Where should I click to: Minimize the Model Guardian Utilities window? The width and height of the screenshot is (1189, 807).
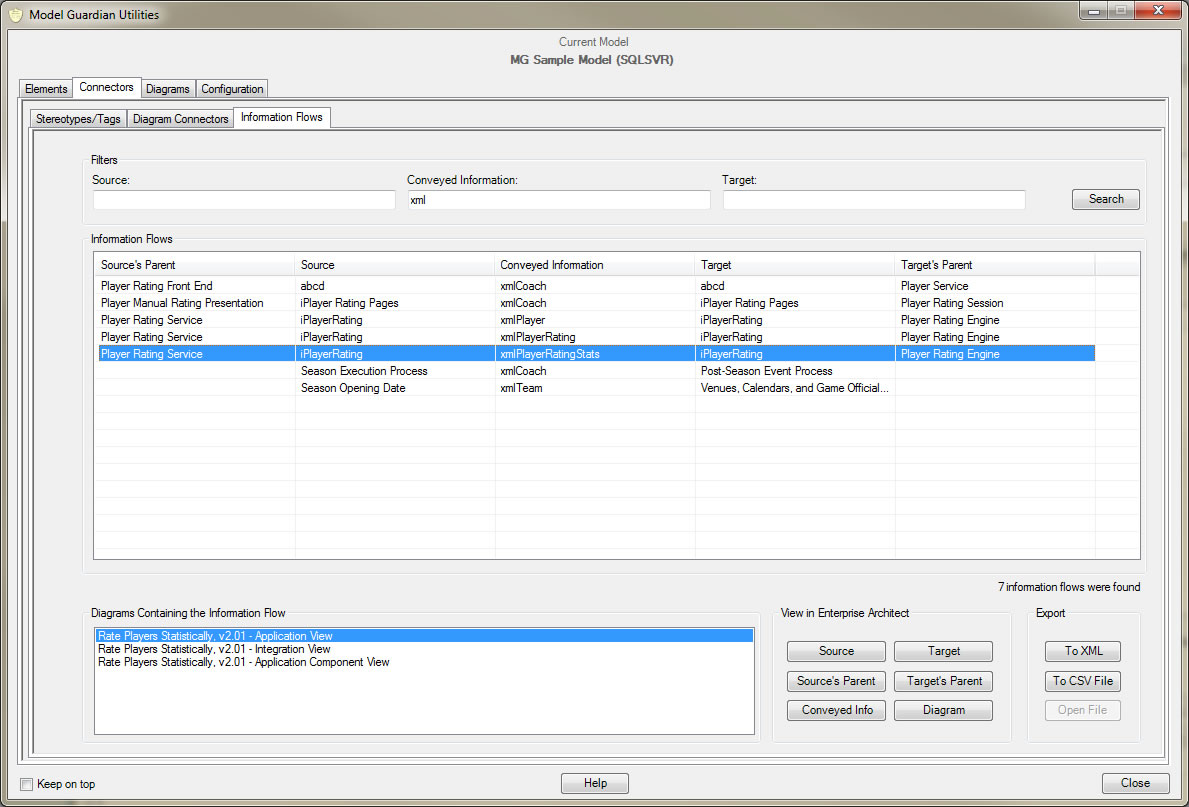coord(1095,11)
